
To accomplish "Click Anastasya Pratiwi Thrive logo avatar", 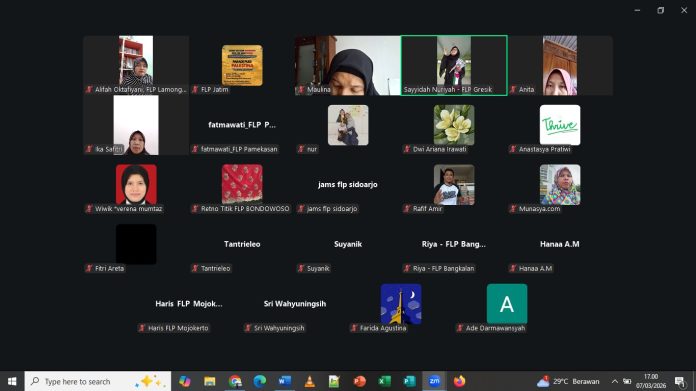I will coord(560,125).
